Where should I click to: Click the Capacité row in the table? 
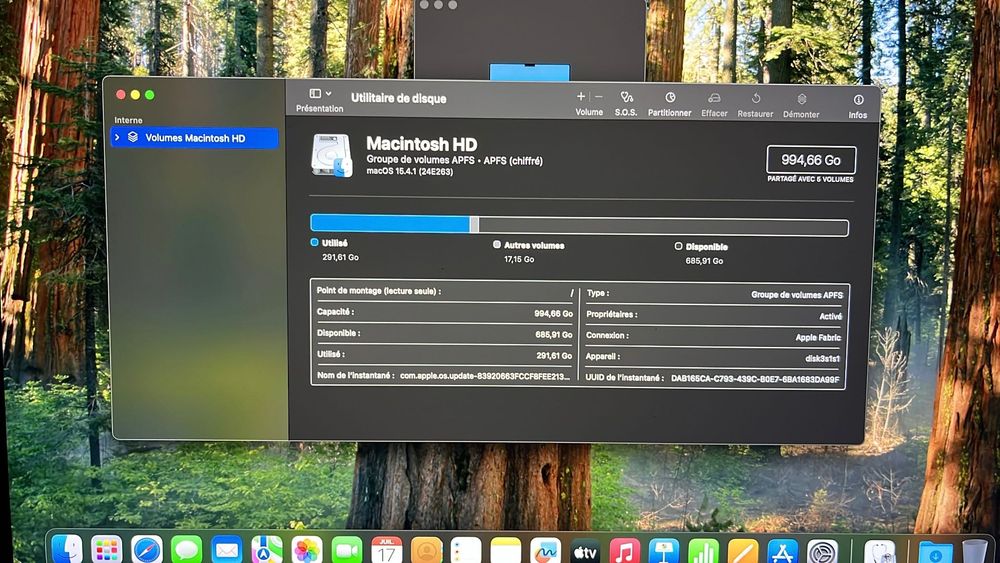click(x=445, y=312)
